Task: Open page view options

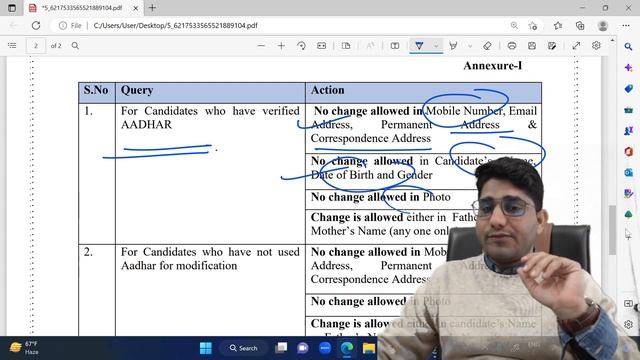Action: coord(346,46)
